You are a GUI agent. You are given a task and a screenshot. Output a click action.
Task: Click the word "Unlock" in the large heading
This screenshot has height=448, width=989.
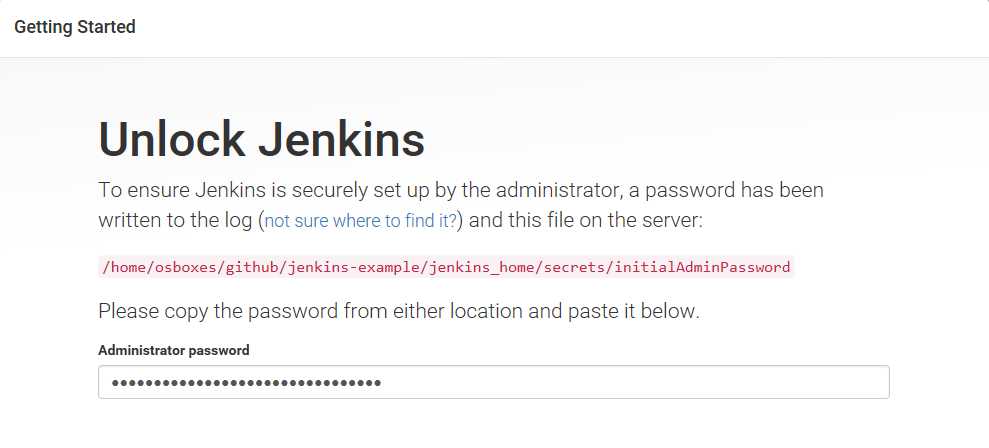[172, 139]
